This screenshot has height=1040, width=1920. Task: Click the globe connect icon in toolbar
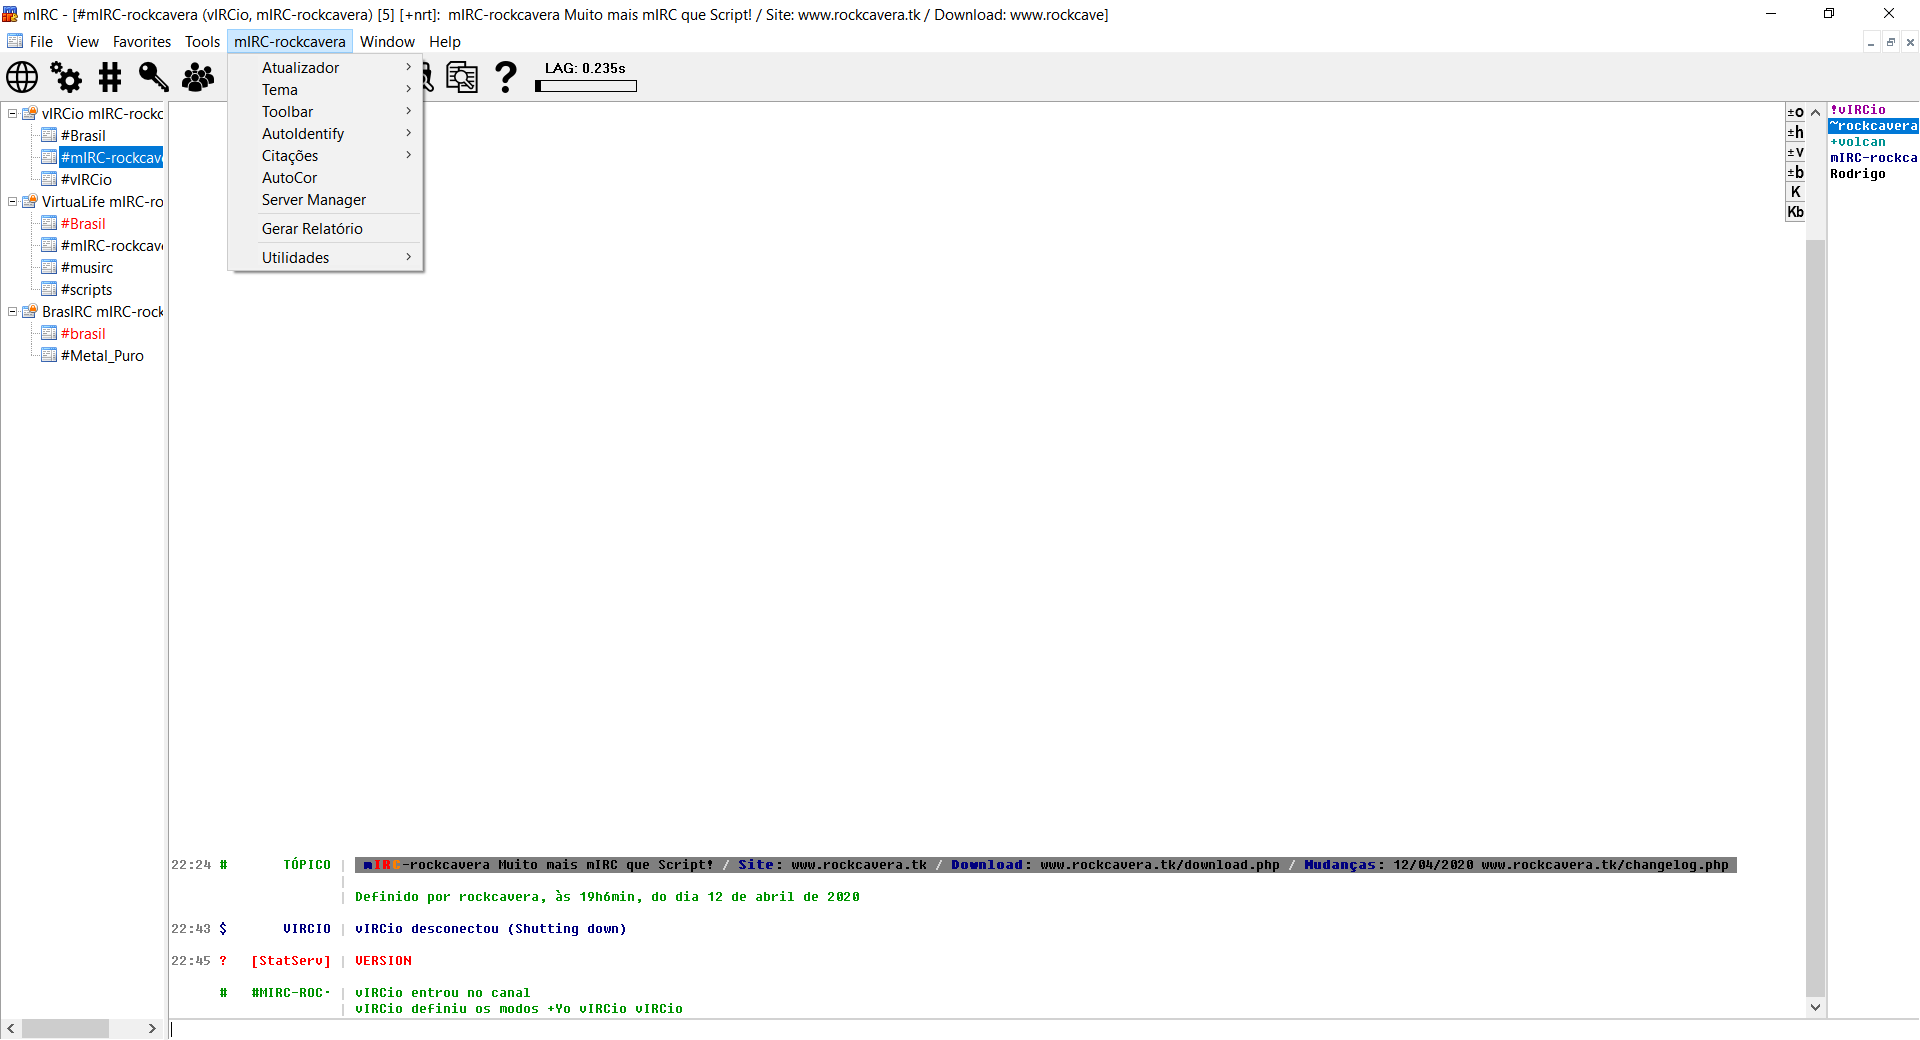tap(22, 77)
